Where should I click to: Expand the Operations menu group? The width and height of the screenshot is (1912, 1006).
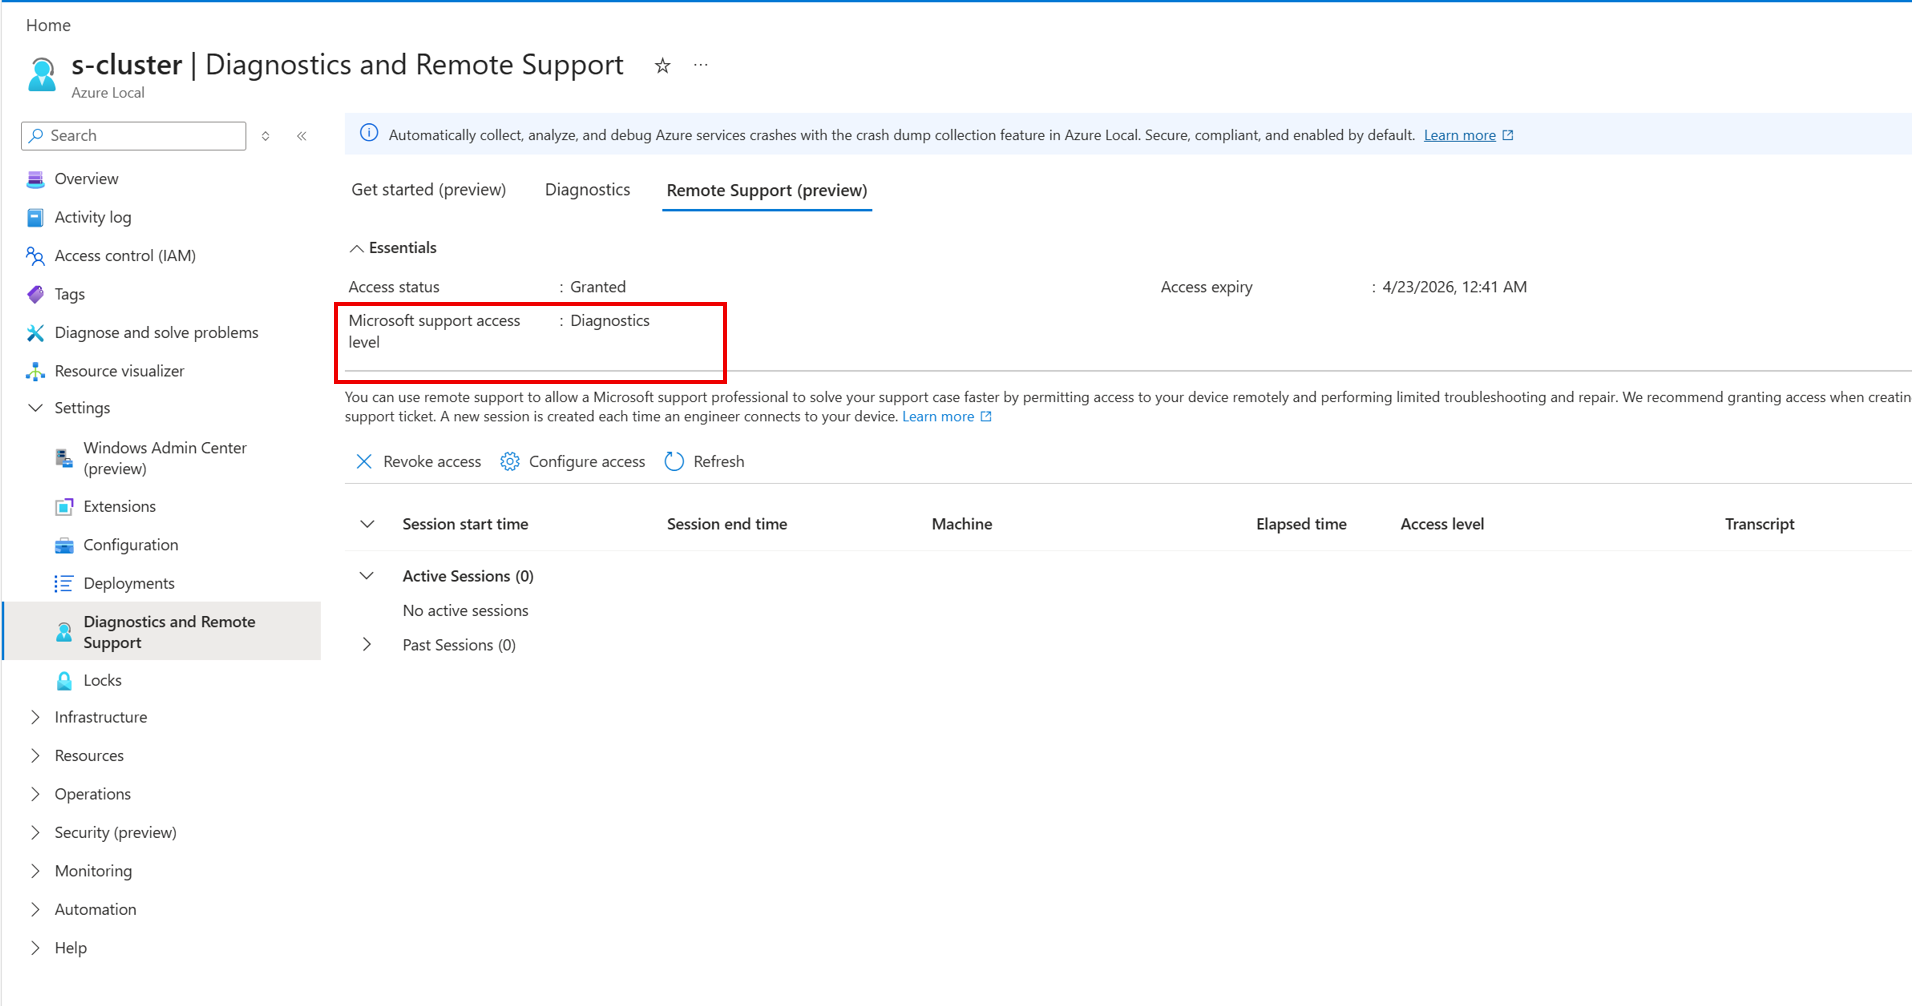tap(36, 794)
